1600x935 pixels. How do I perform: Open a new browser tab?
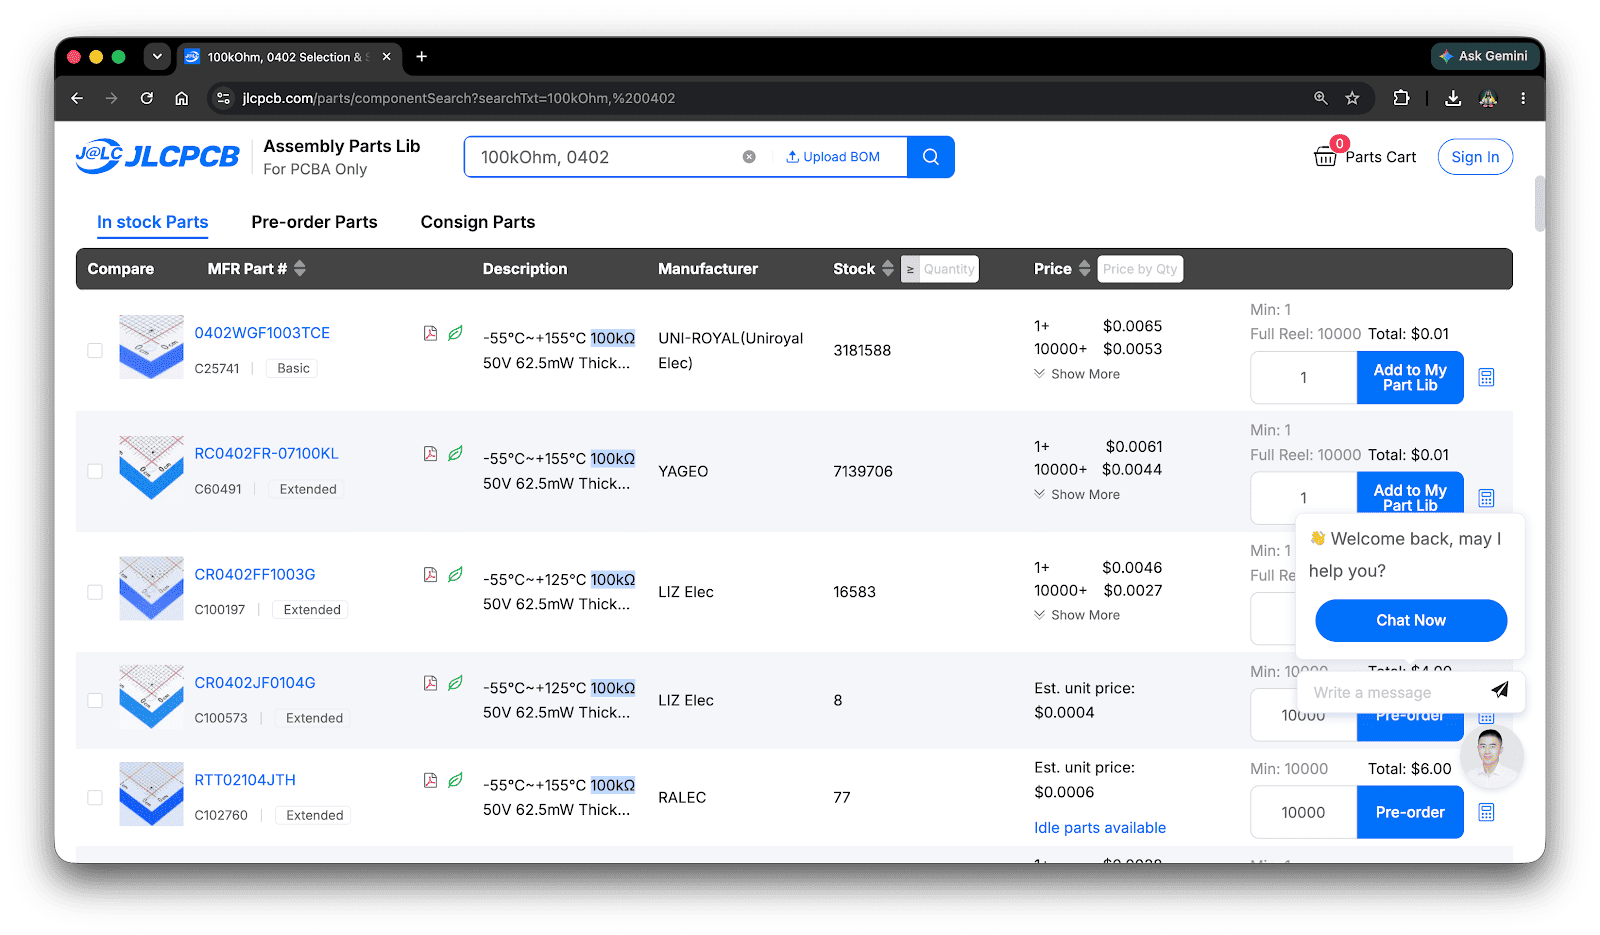(x=422, y=57)
